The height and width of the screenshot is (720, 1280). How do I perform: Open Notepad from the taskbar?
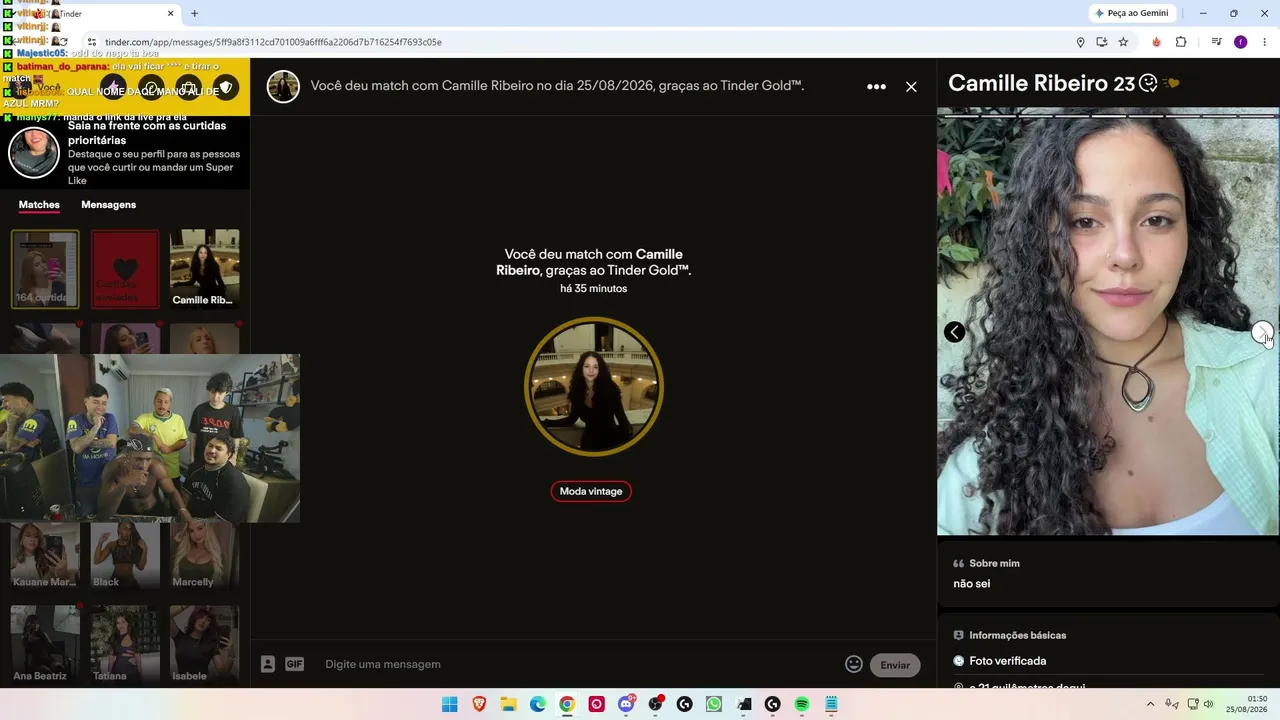pos(831,705)
